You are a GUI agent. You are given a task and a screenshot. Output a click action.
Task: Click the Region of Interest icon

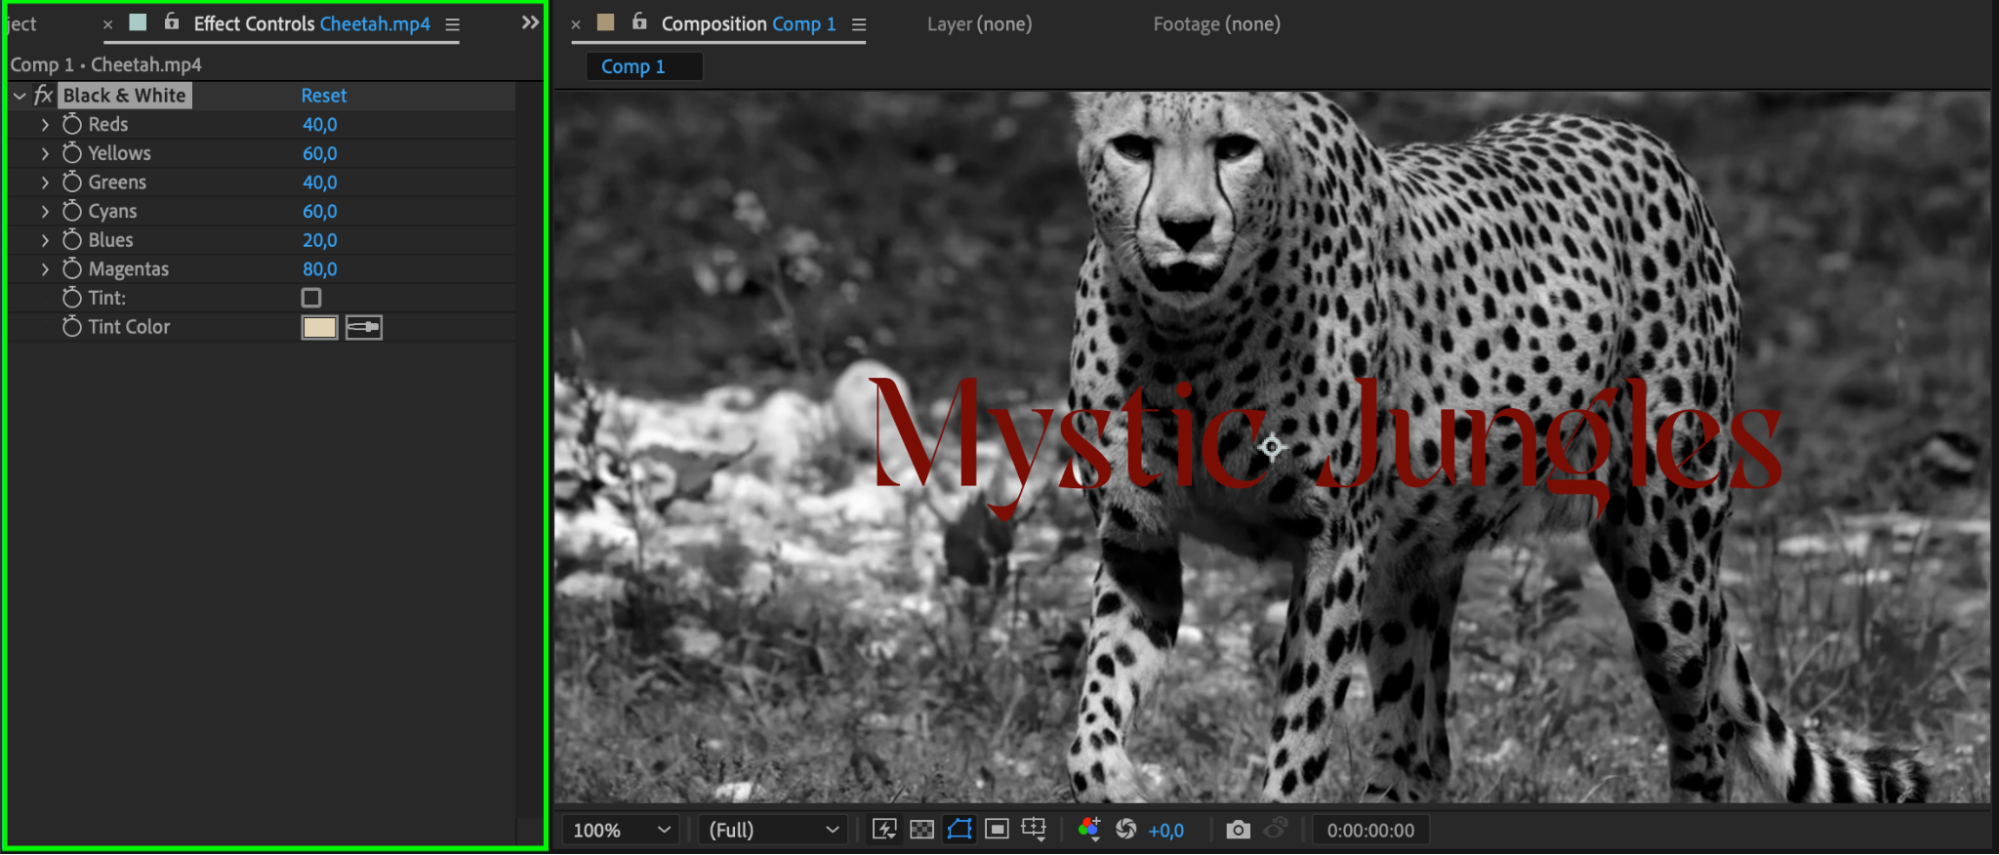(x=997, y=829)
